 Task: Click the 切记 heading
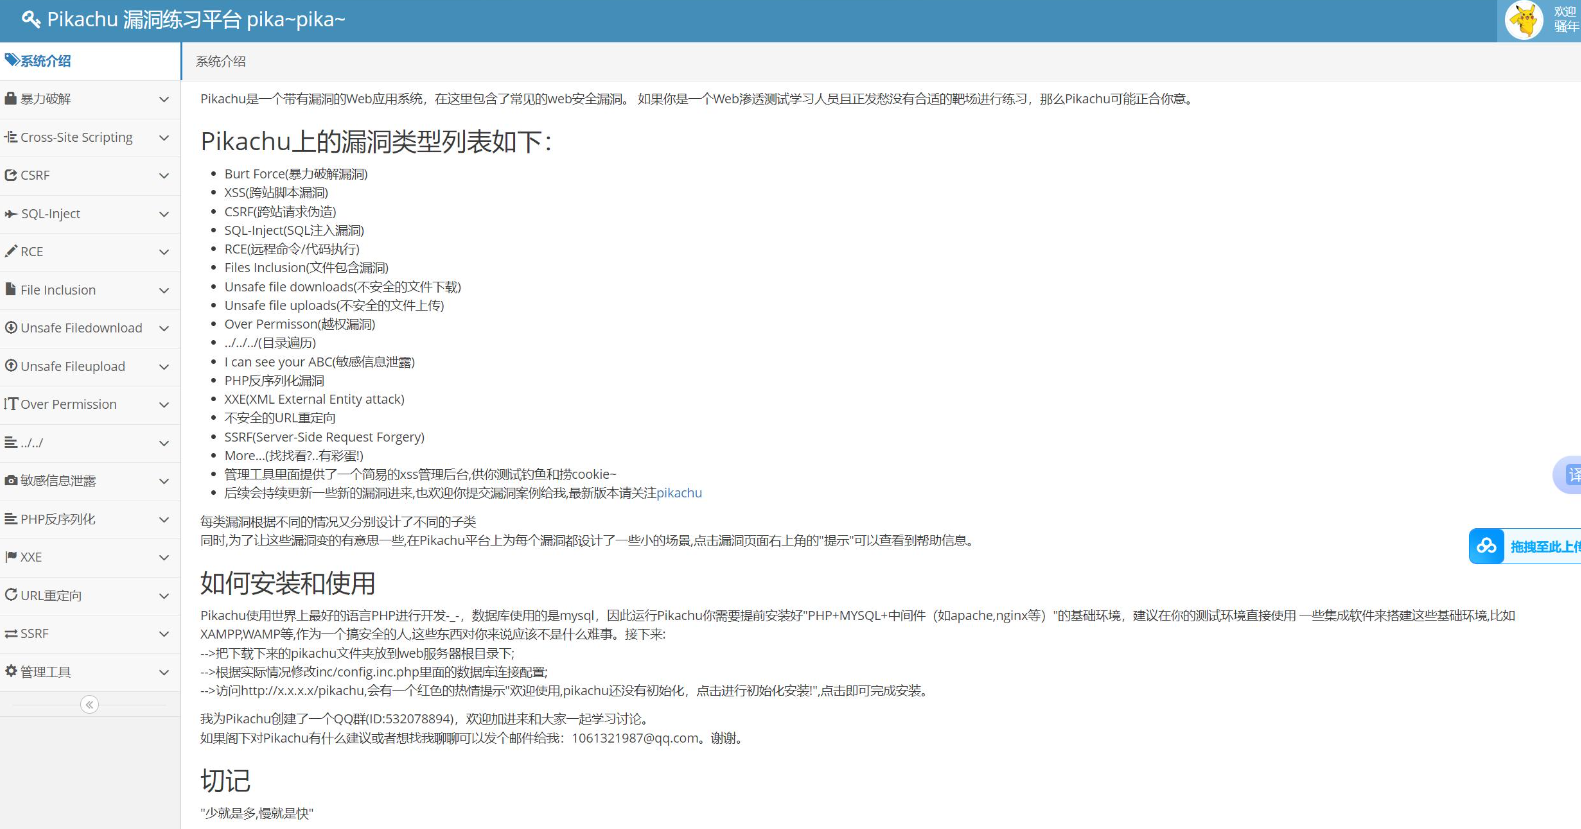[x=226, y=781]
